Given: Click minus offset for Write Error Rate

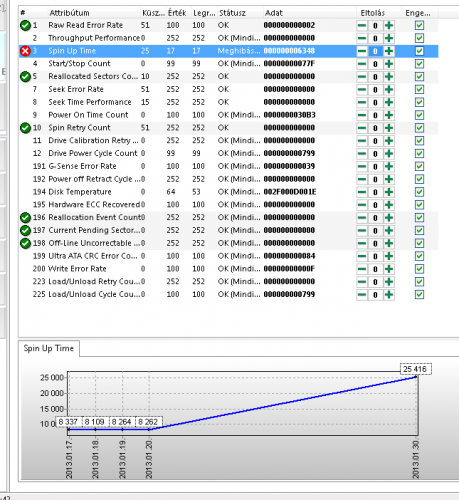Looking at the screenshot, I should [362, 269].
